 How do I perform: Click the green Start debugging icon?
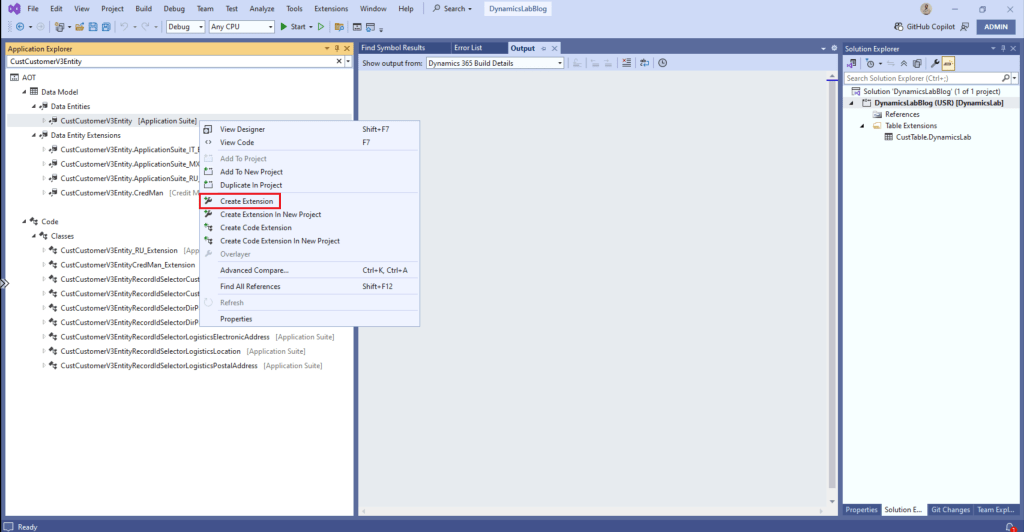tap(284, 27)
